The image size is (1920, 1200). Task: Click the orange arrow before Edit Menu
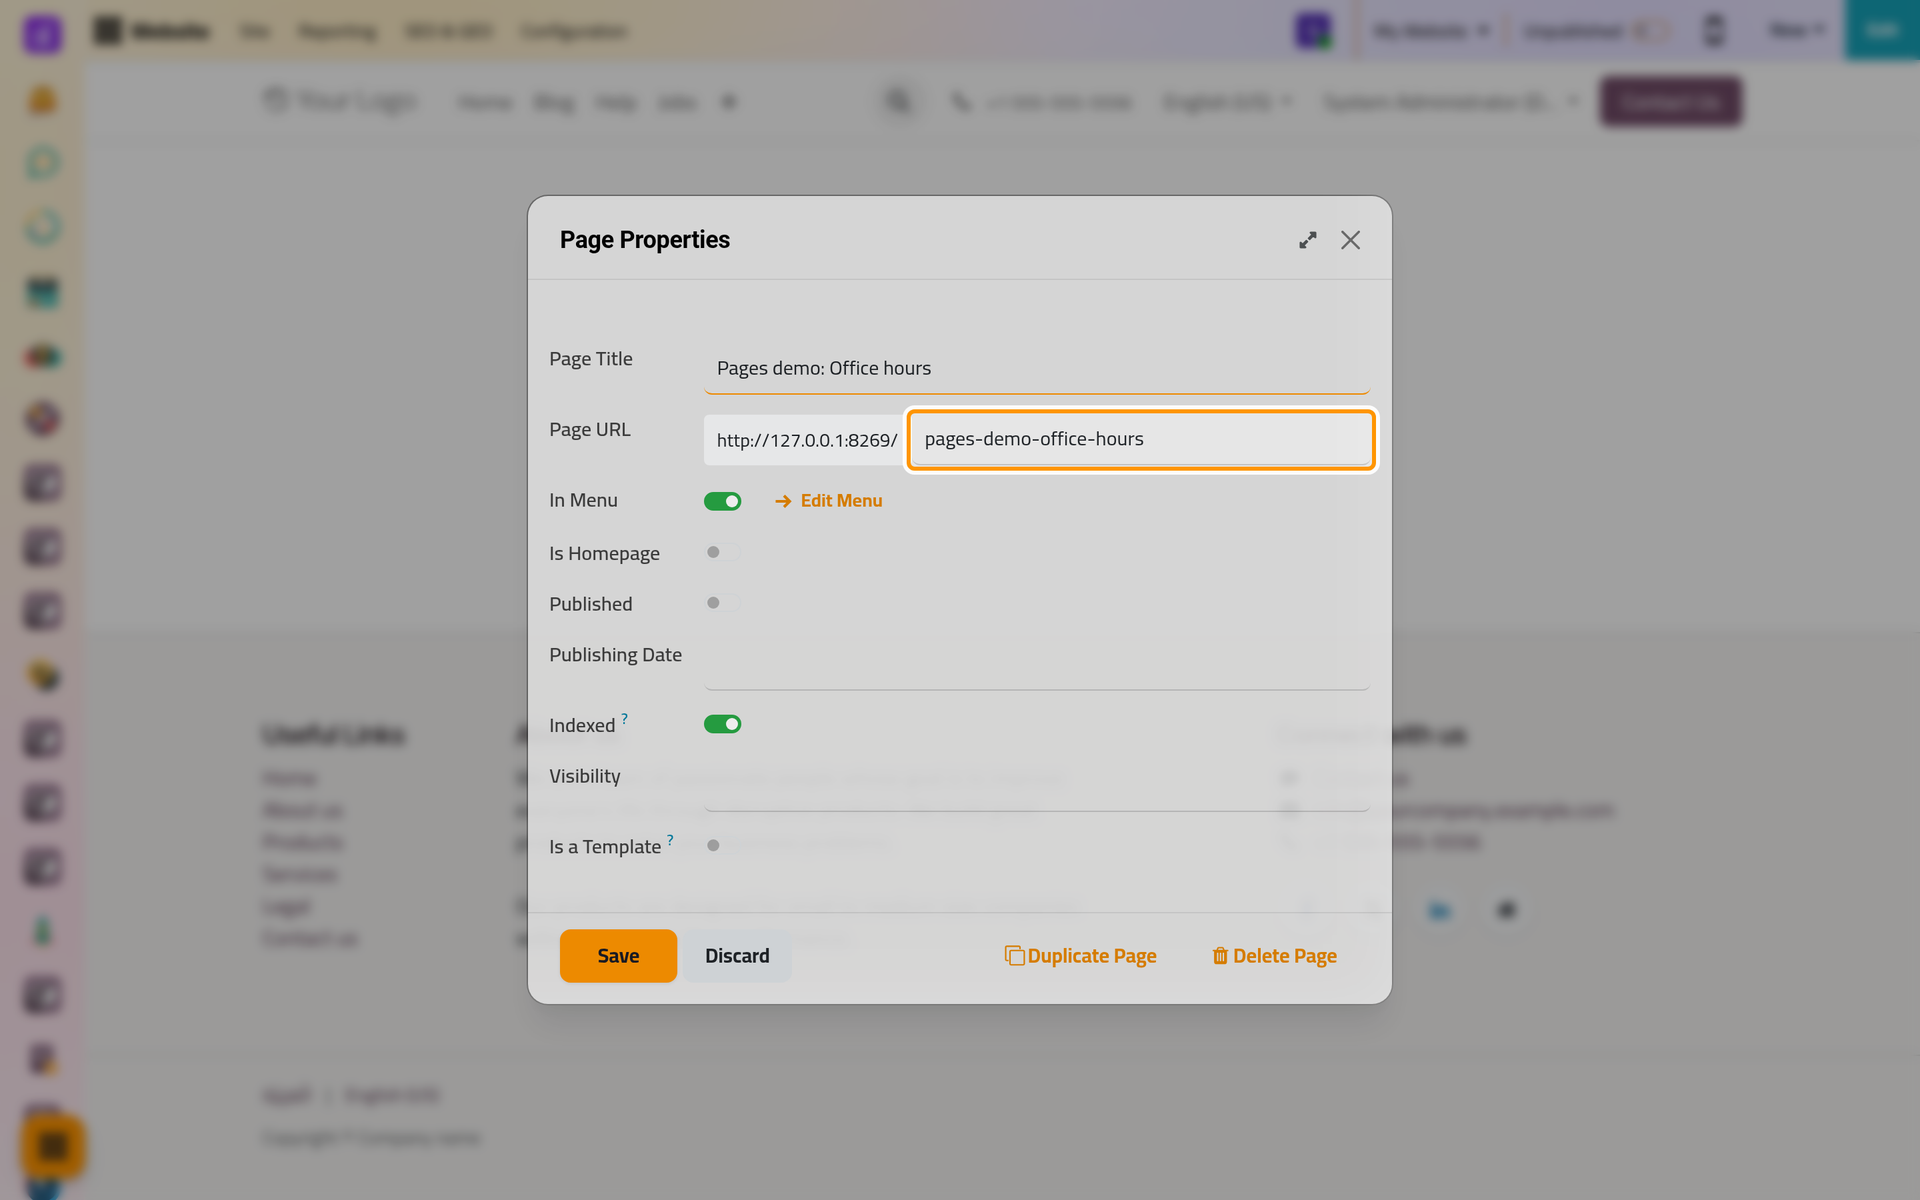pos(783,501)
